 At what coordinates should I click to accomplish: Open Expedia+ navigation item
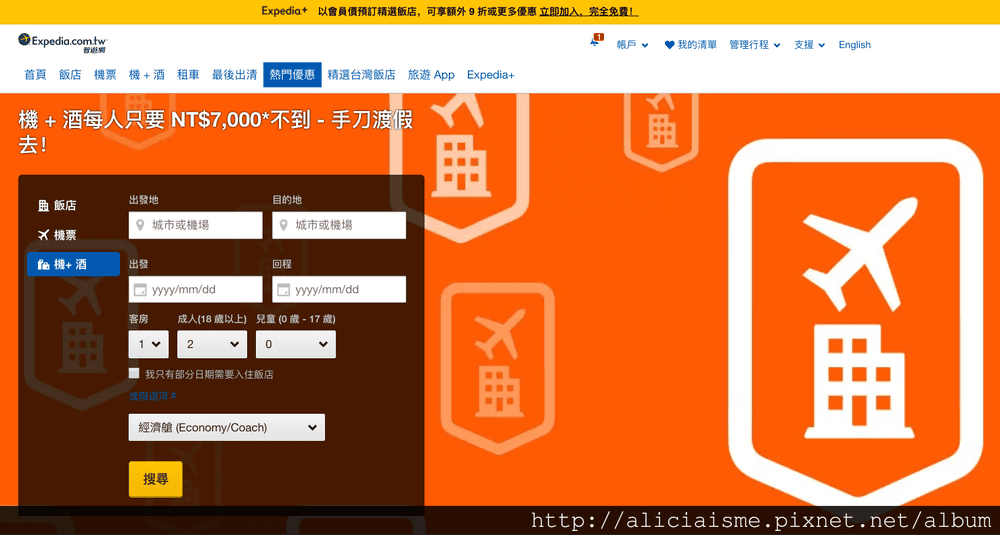490,75
